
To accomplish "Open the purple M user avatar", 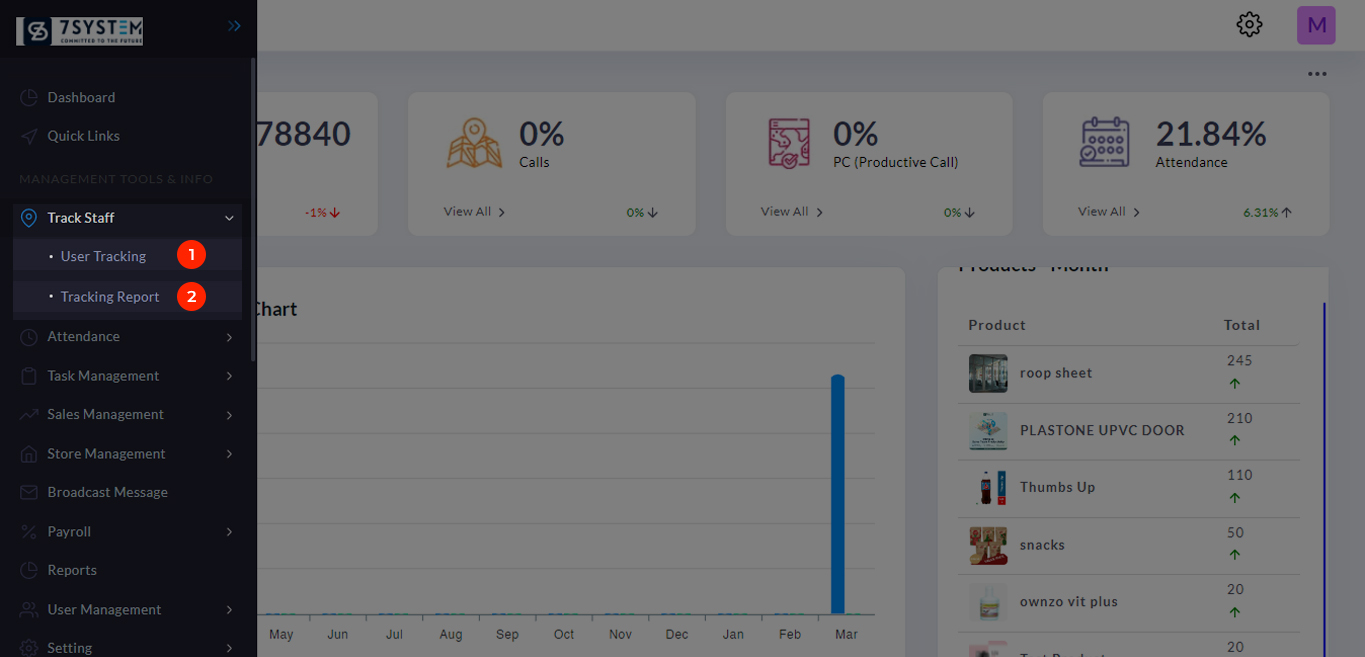I will [x=1316, y=25].
